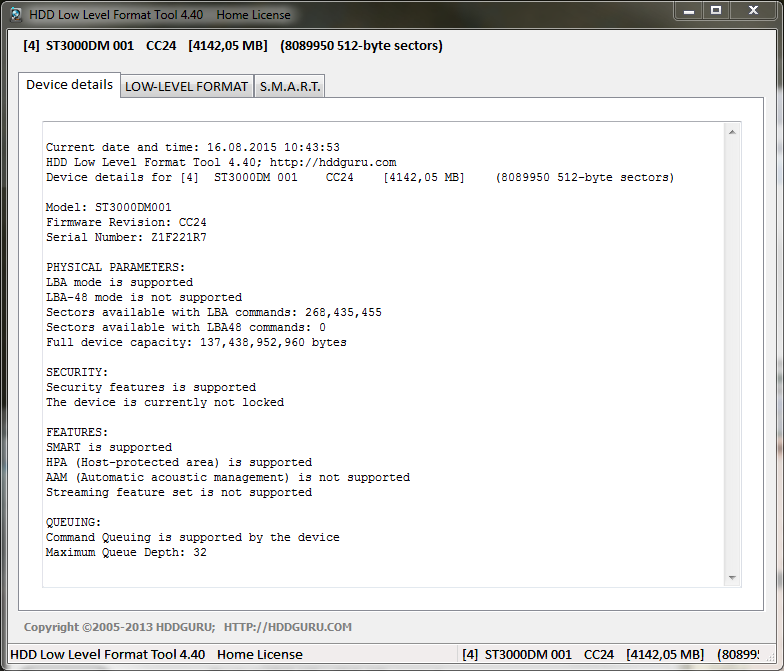Click the 'AAM (Automatic acoustic management)' line
This screenshot has width=784, height=671.
point(228,478)
